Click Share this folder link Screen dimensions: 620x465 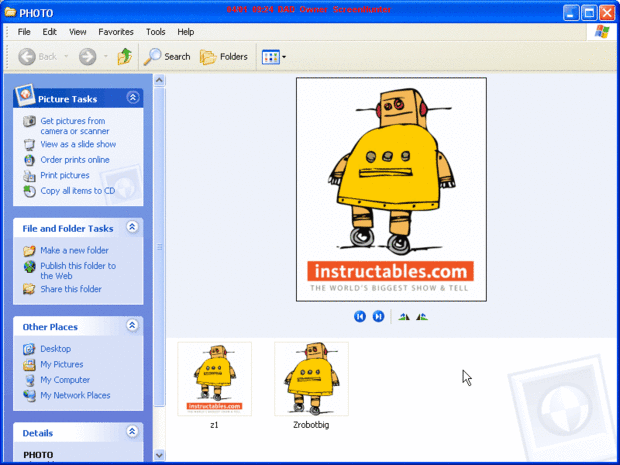[71, 289]
